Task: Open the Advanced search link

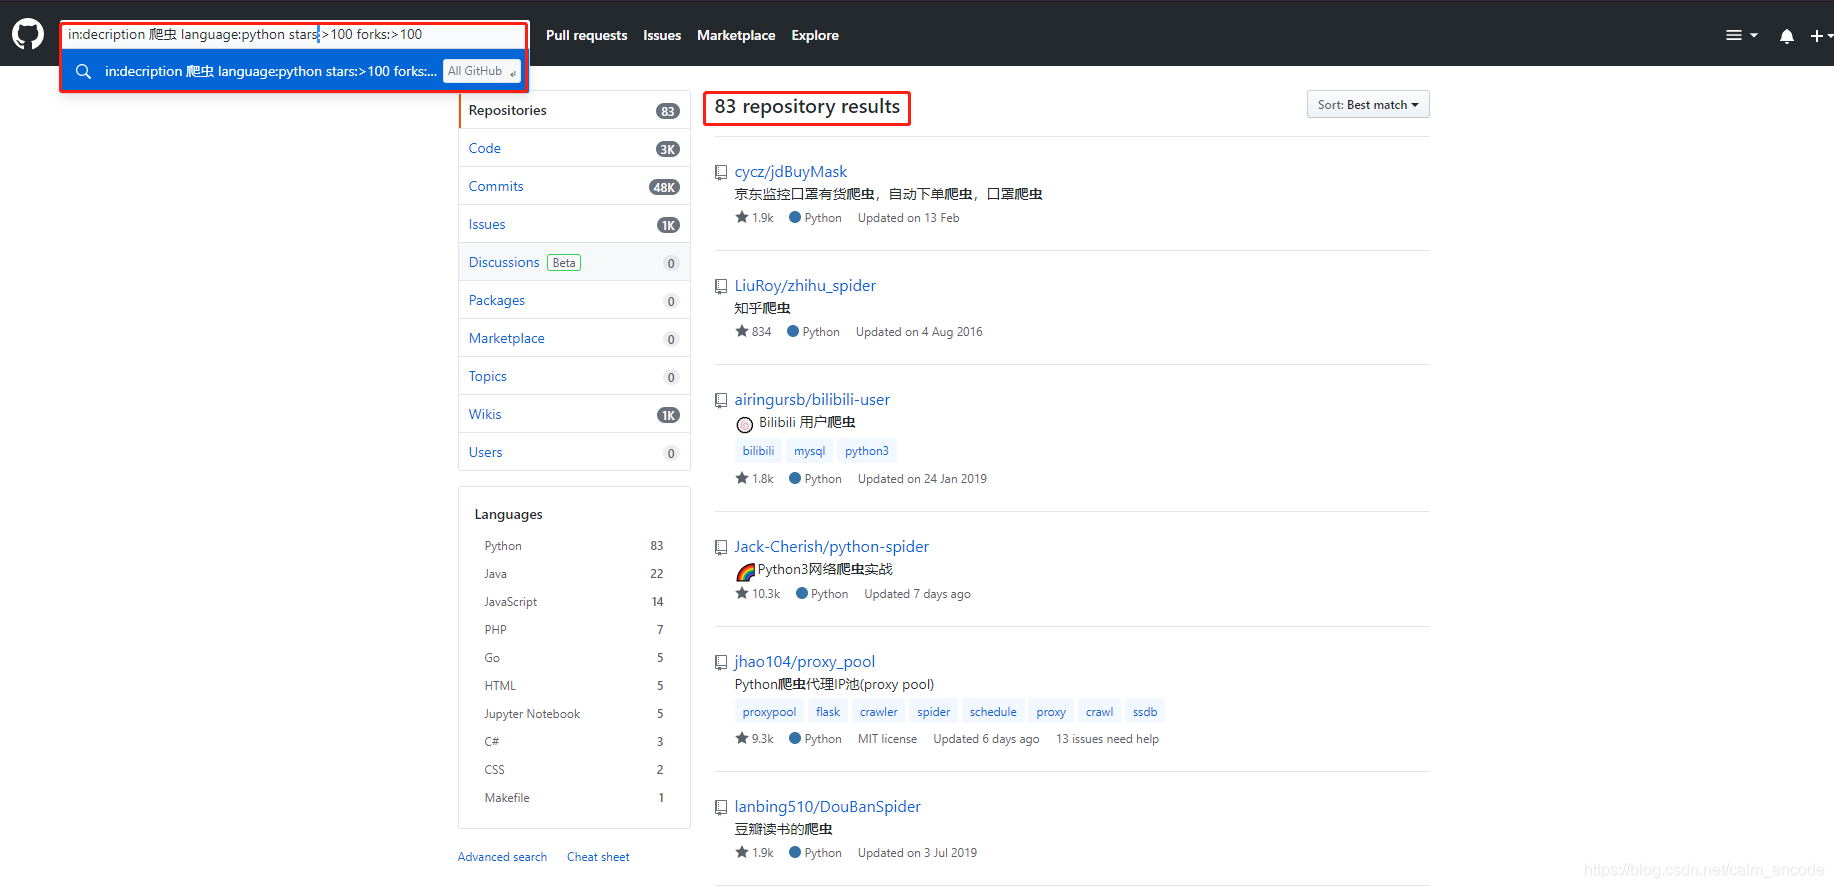Action: point(502,857)
